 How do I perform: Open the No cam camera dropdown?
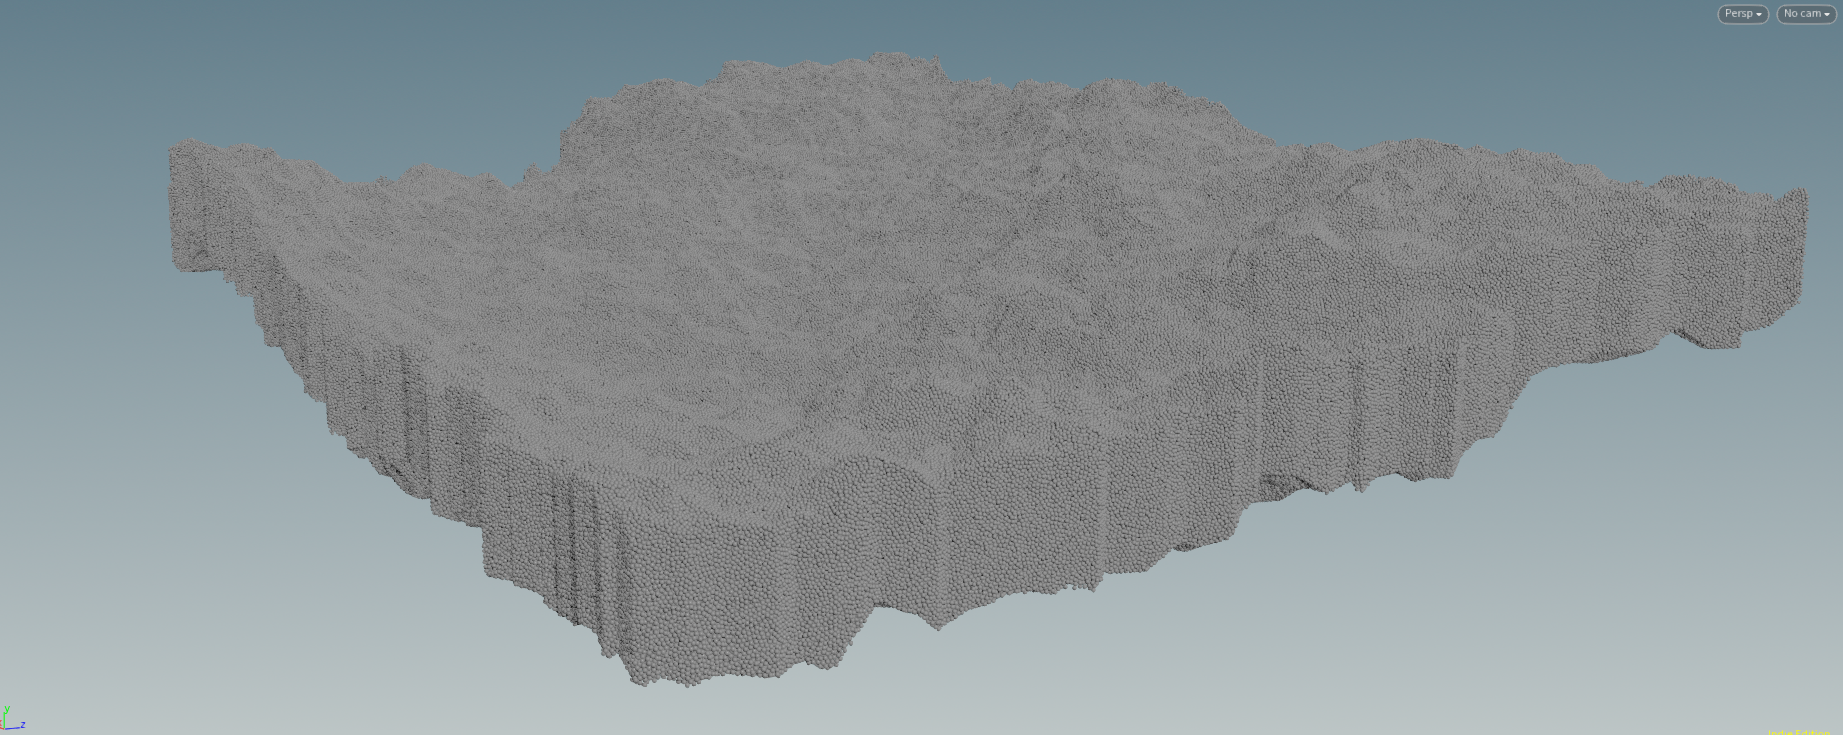click(1805, 14)
